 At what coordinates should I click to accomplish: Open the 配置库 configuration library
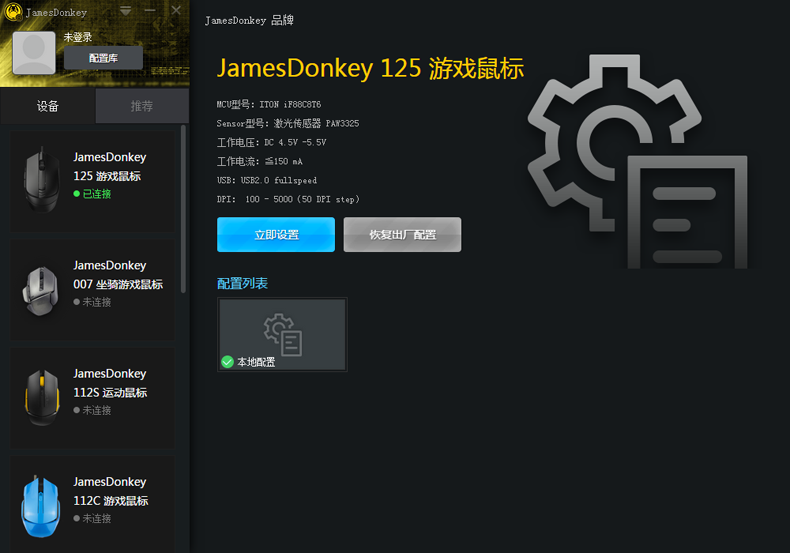(x=103, y=58)
